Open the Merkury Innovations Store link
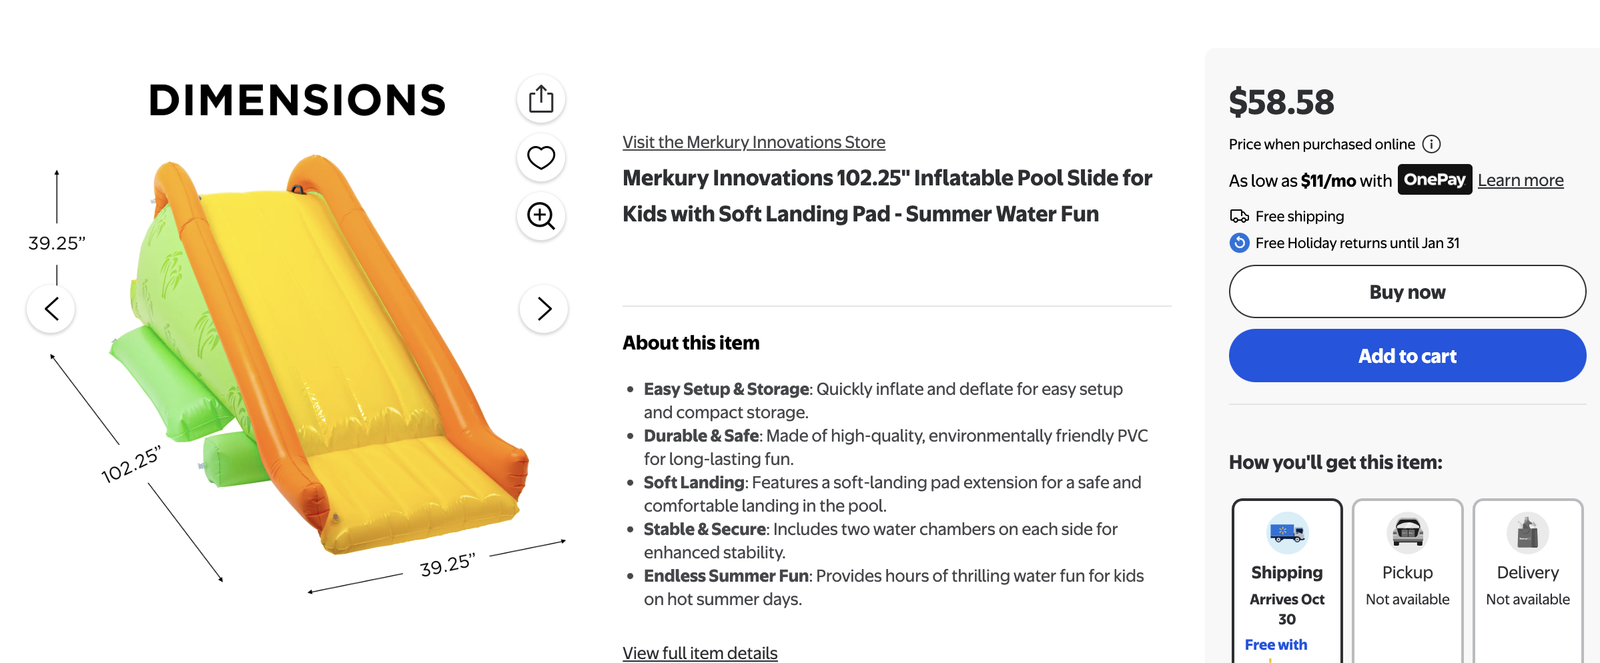This screenshot has width=1600, height=663. (x=754, y=142)
